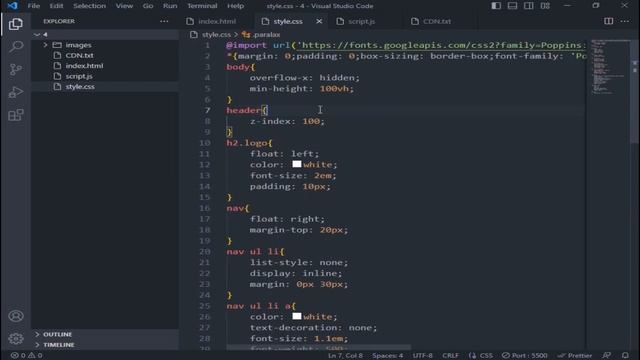Open the Explorer view in activity bar
This screenshot has width=640, height=360.
tap(16, 24)
